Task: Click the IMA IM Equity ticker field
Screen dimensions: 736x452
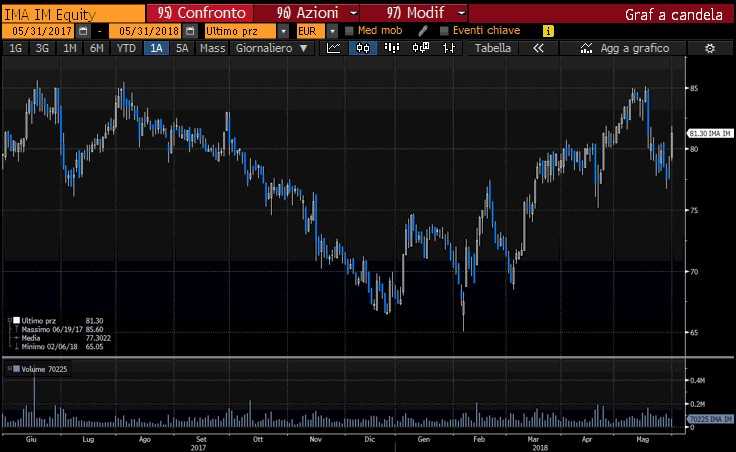Action: pos(73,14)
